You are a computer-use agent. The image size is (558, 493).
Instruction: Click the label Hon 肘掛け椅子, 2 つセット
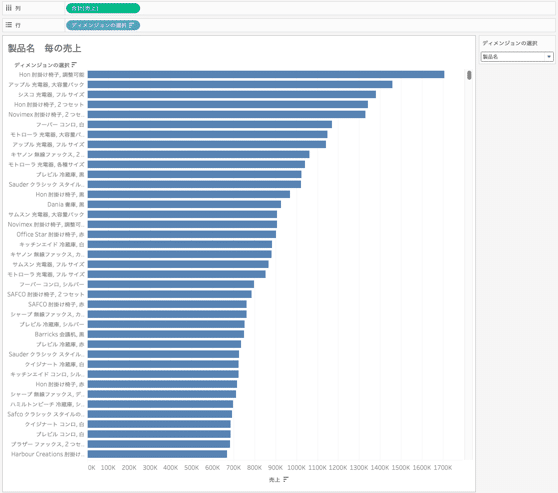[49, 104]
